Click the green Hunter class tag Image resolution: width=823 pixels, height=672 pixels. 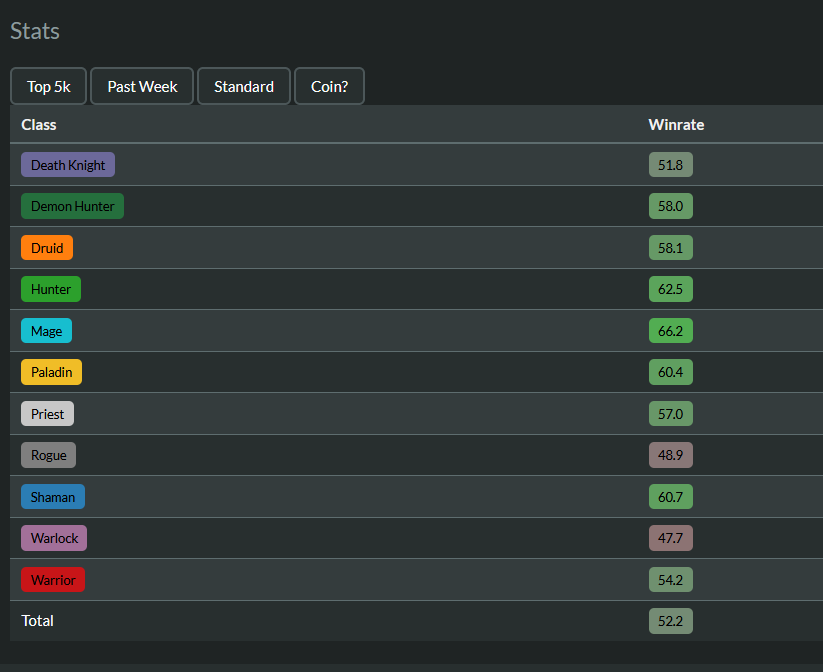coord(51,290)
